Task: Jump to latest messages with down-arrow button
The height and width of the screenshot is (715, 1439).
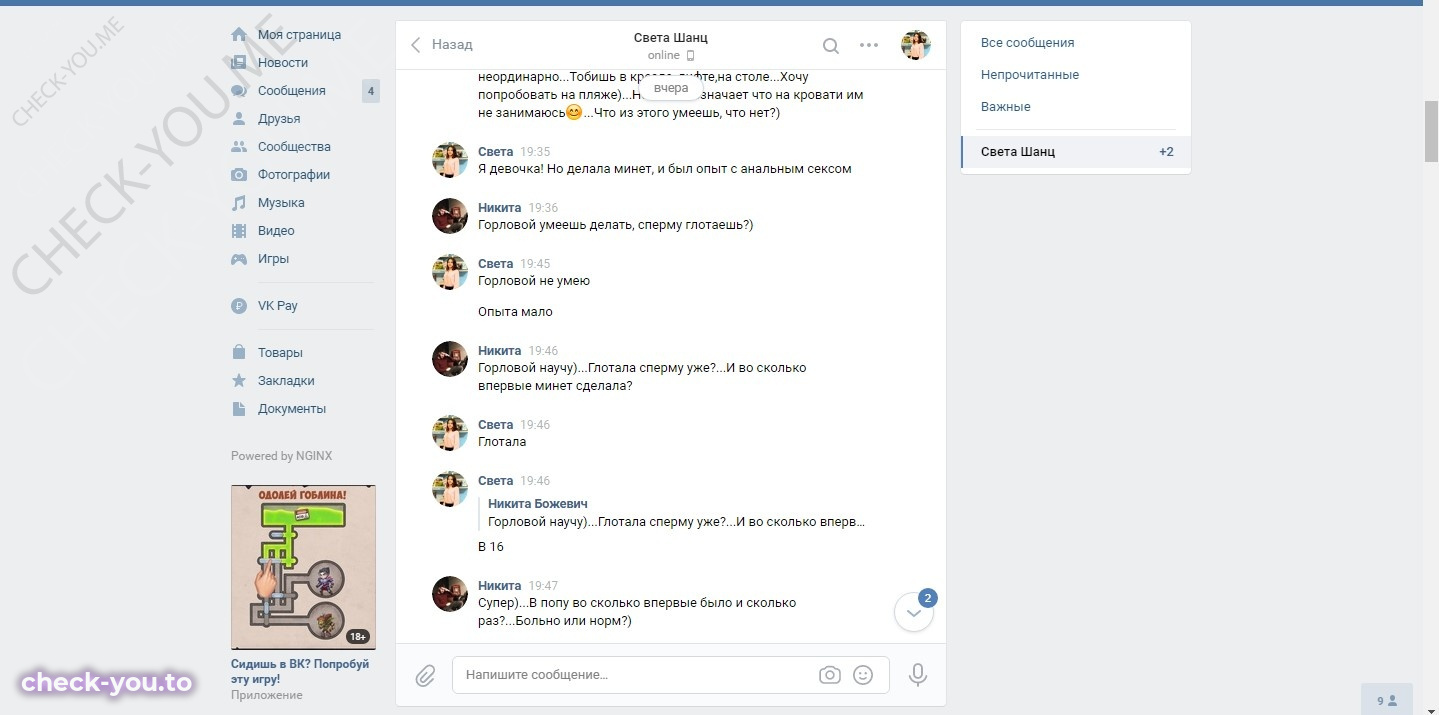Action: (914, 612)
